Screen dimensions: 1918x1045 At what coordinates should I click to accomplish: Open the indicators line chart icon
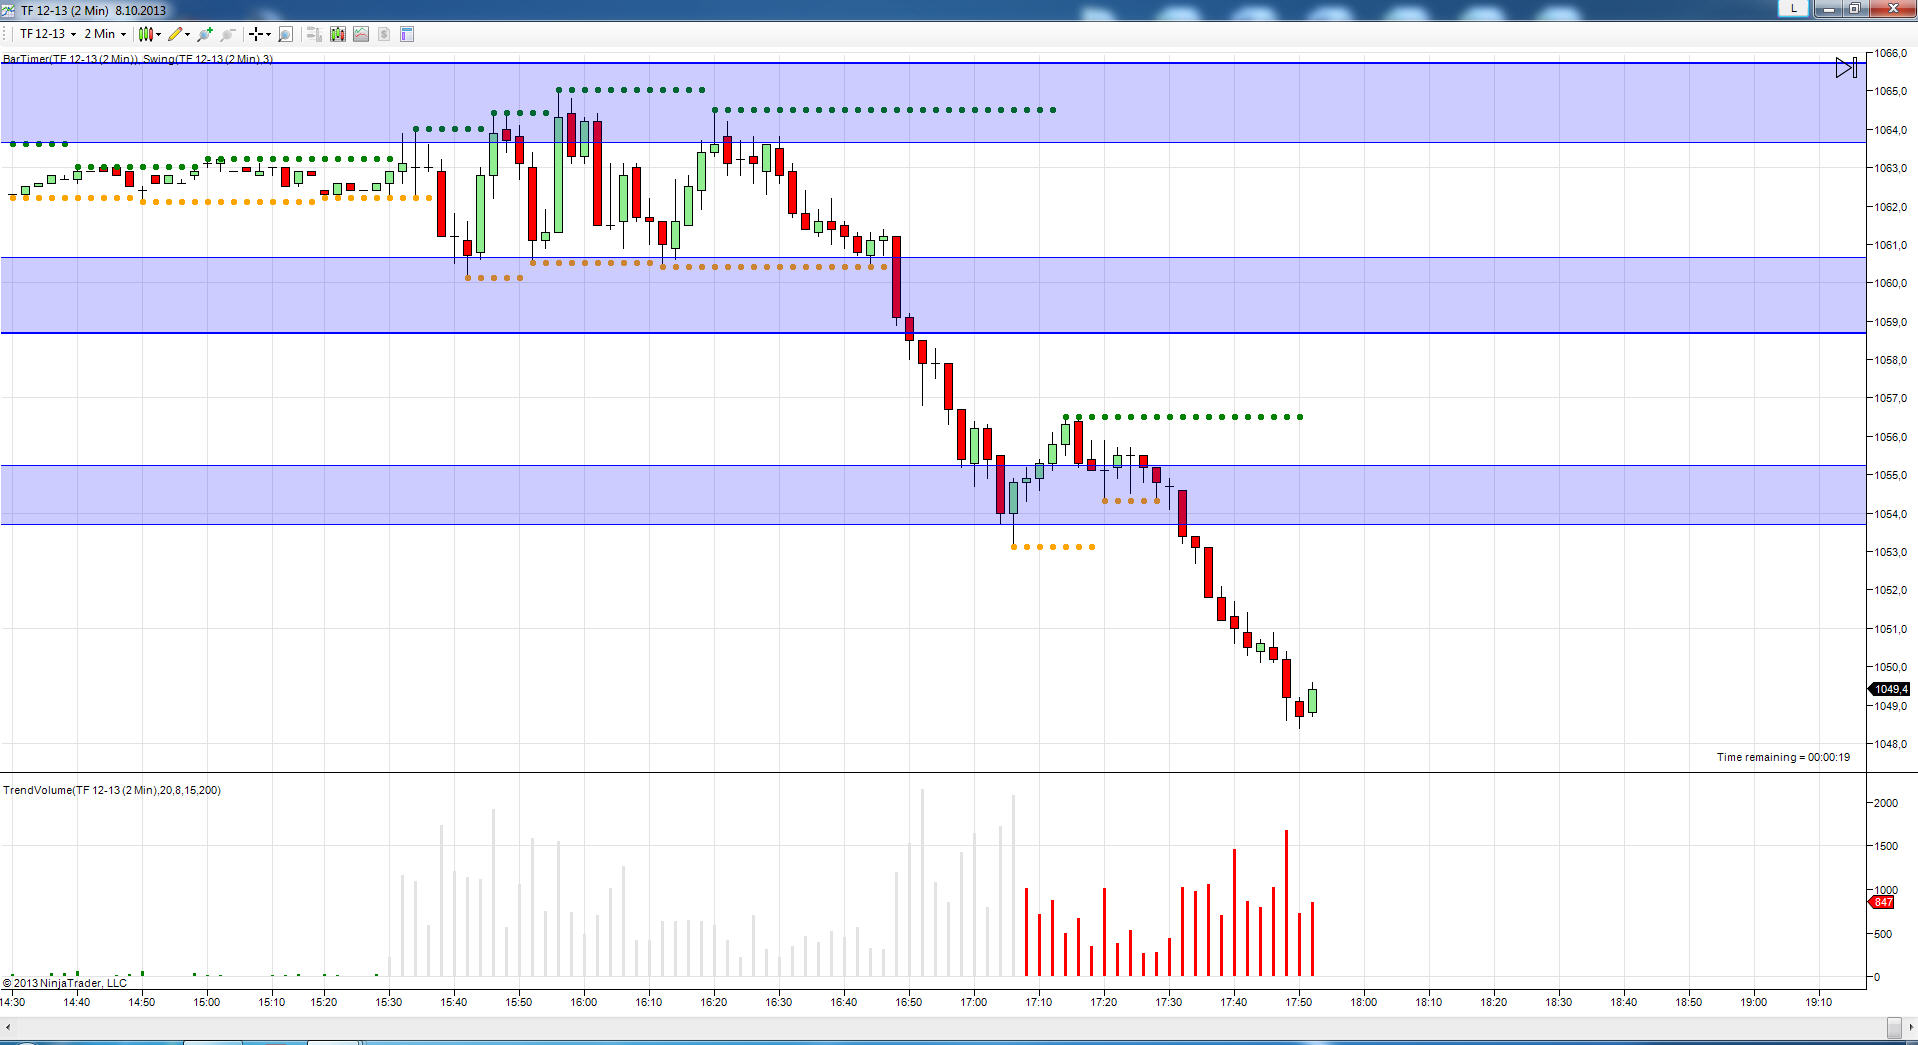[361, 34]
